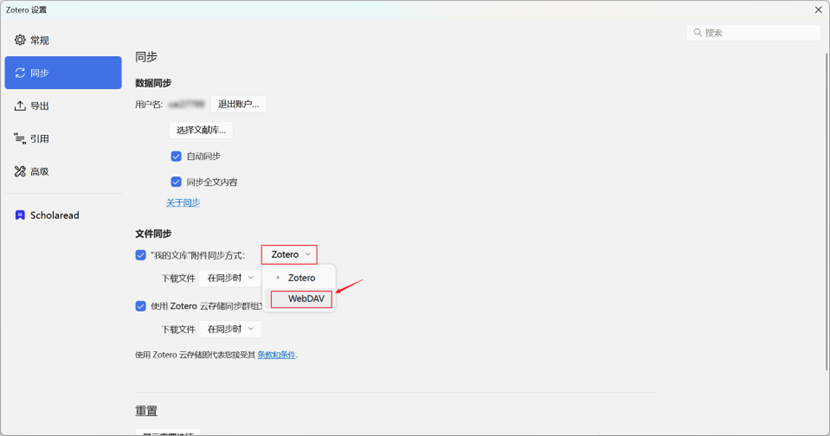Toggle the 我的文库 attachment sync checkbox
The width and height of the screenshot is (830, 436).
140,255
